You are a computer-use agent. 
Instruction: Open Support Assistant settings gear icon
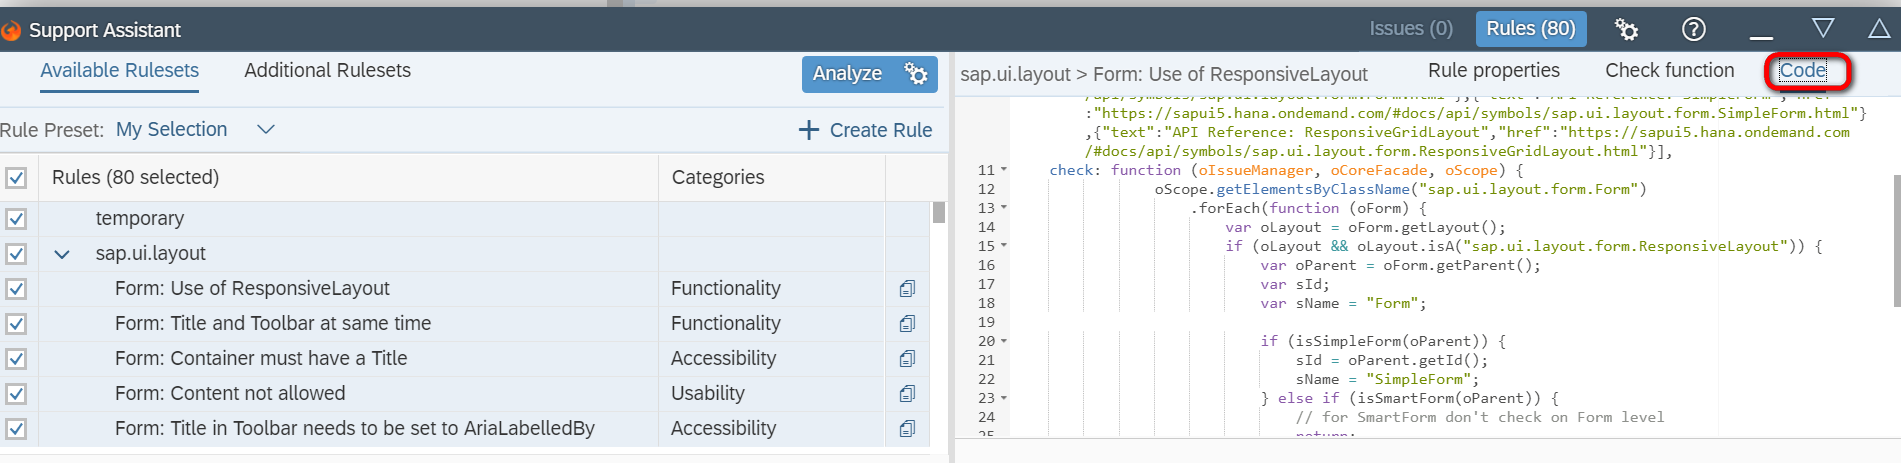pos(1626,29)
